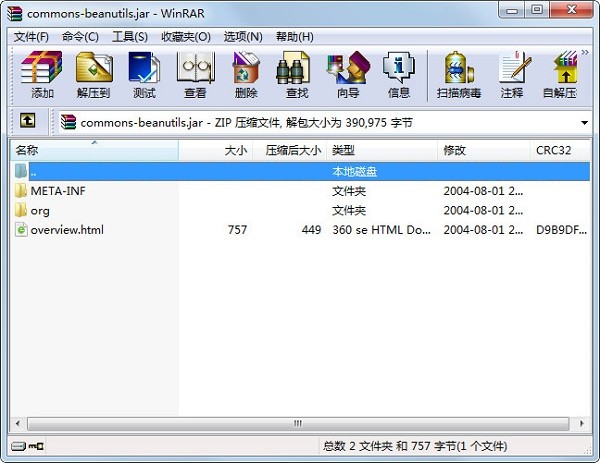Click the key icon in status bar
600x463 pixels.
click(36, 446)
